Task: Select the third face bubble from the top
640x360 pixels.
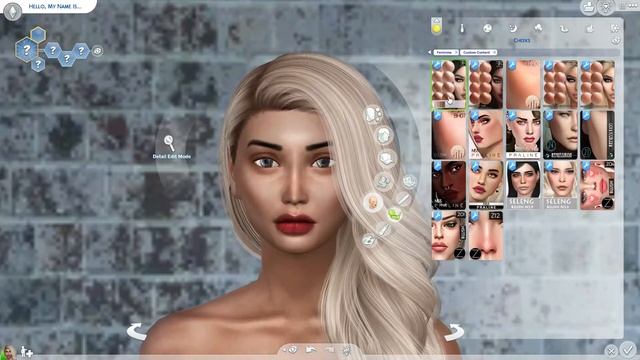Action: pos(387,158)
